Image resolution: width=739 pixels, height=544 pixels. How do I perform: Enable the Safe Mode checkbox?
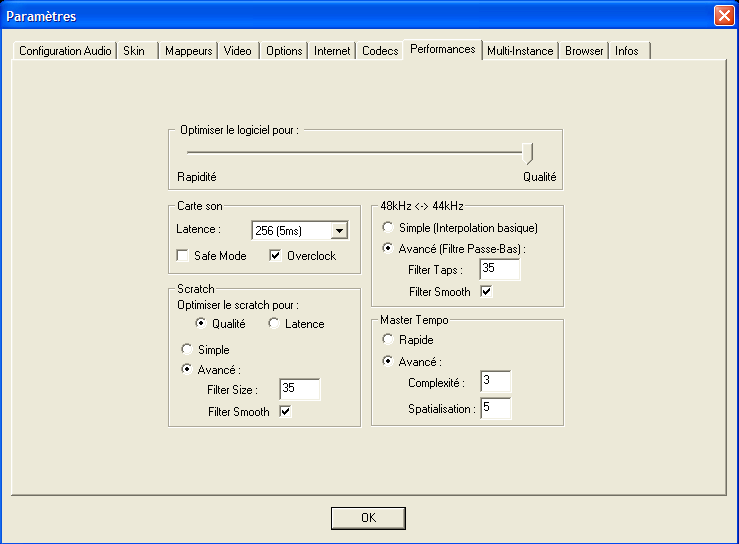pyautogui.click(x=183, y=256)
